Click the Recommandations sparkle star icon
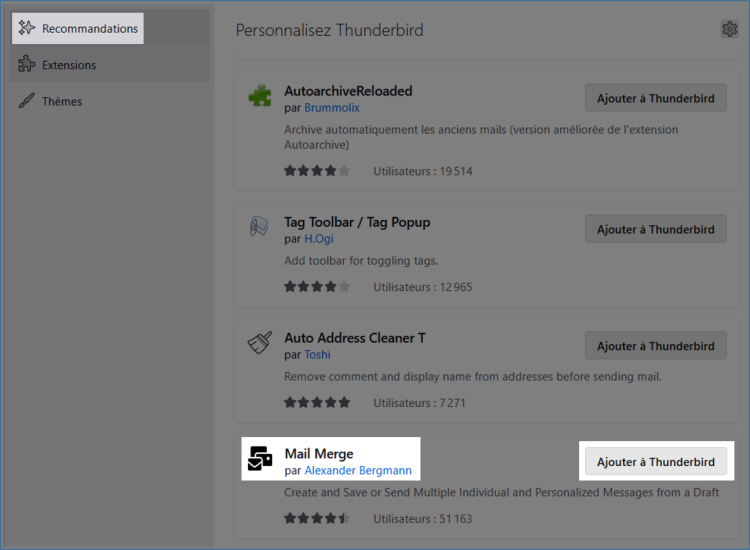Screen dimensions: 750x550 (x=27, y=28)
